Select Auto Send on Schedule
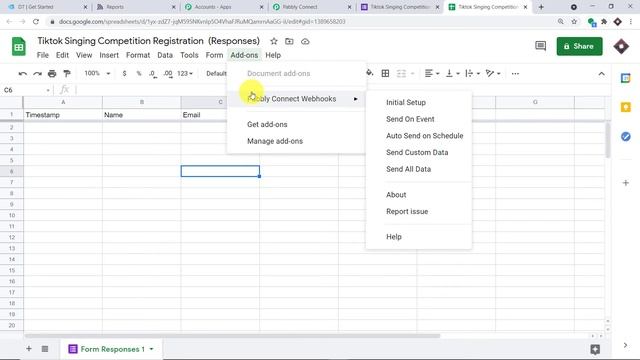This screenshot has height=360, width=640. (419, 136)
